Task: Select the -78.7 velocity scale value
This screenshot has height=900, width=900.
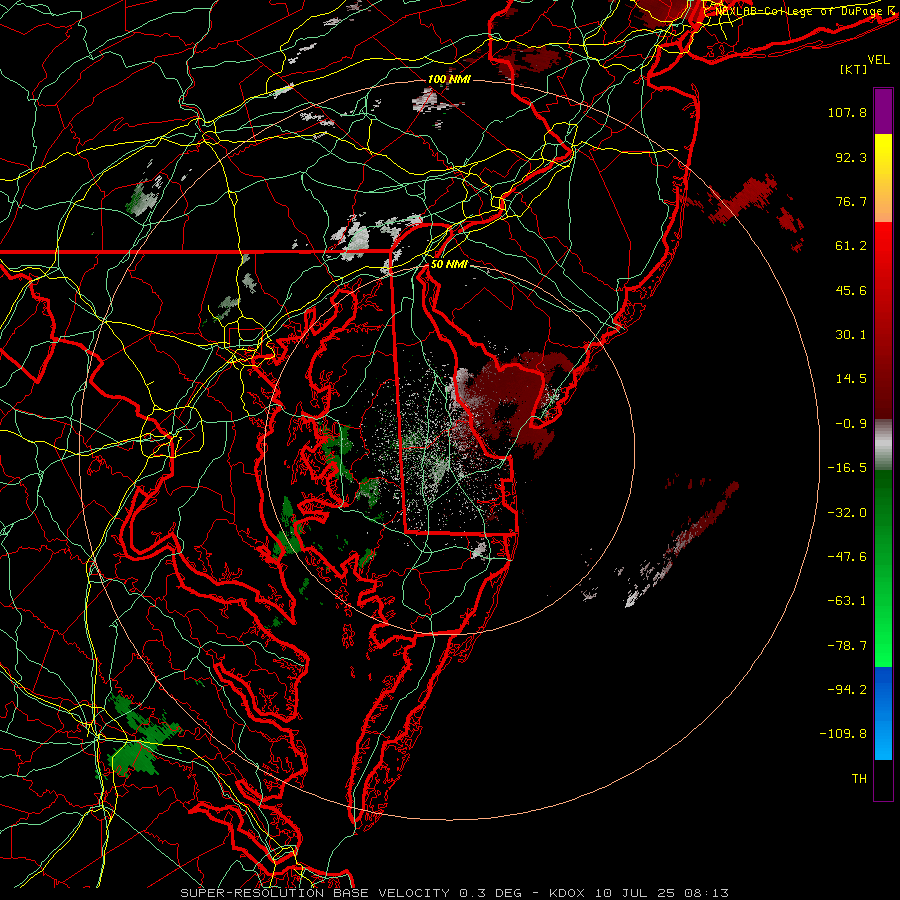Action: pyautogui.click(x=847, y=646)
